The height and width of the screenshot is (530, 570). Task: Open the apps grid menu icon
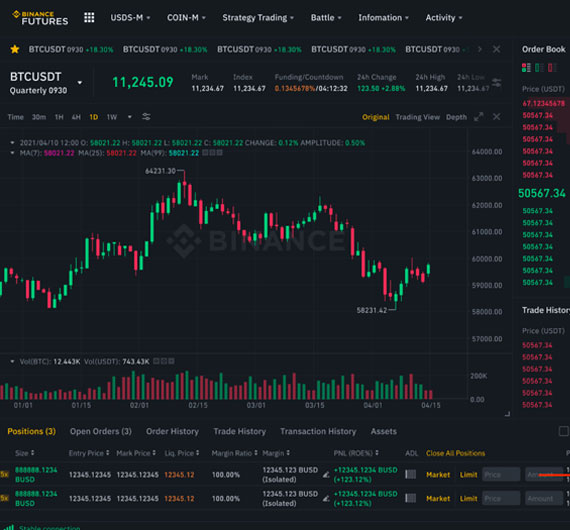[89, 17]
